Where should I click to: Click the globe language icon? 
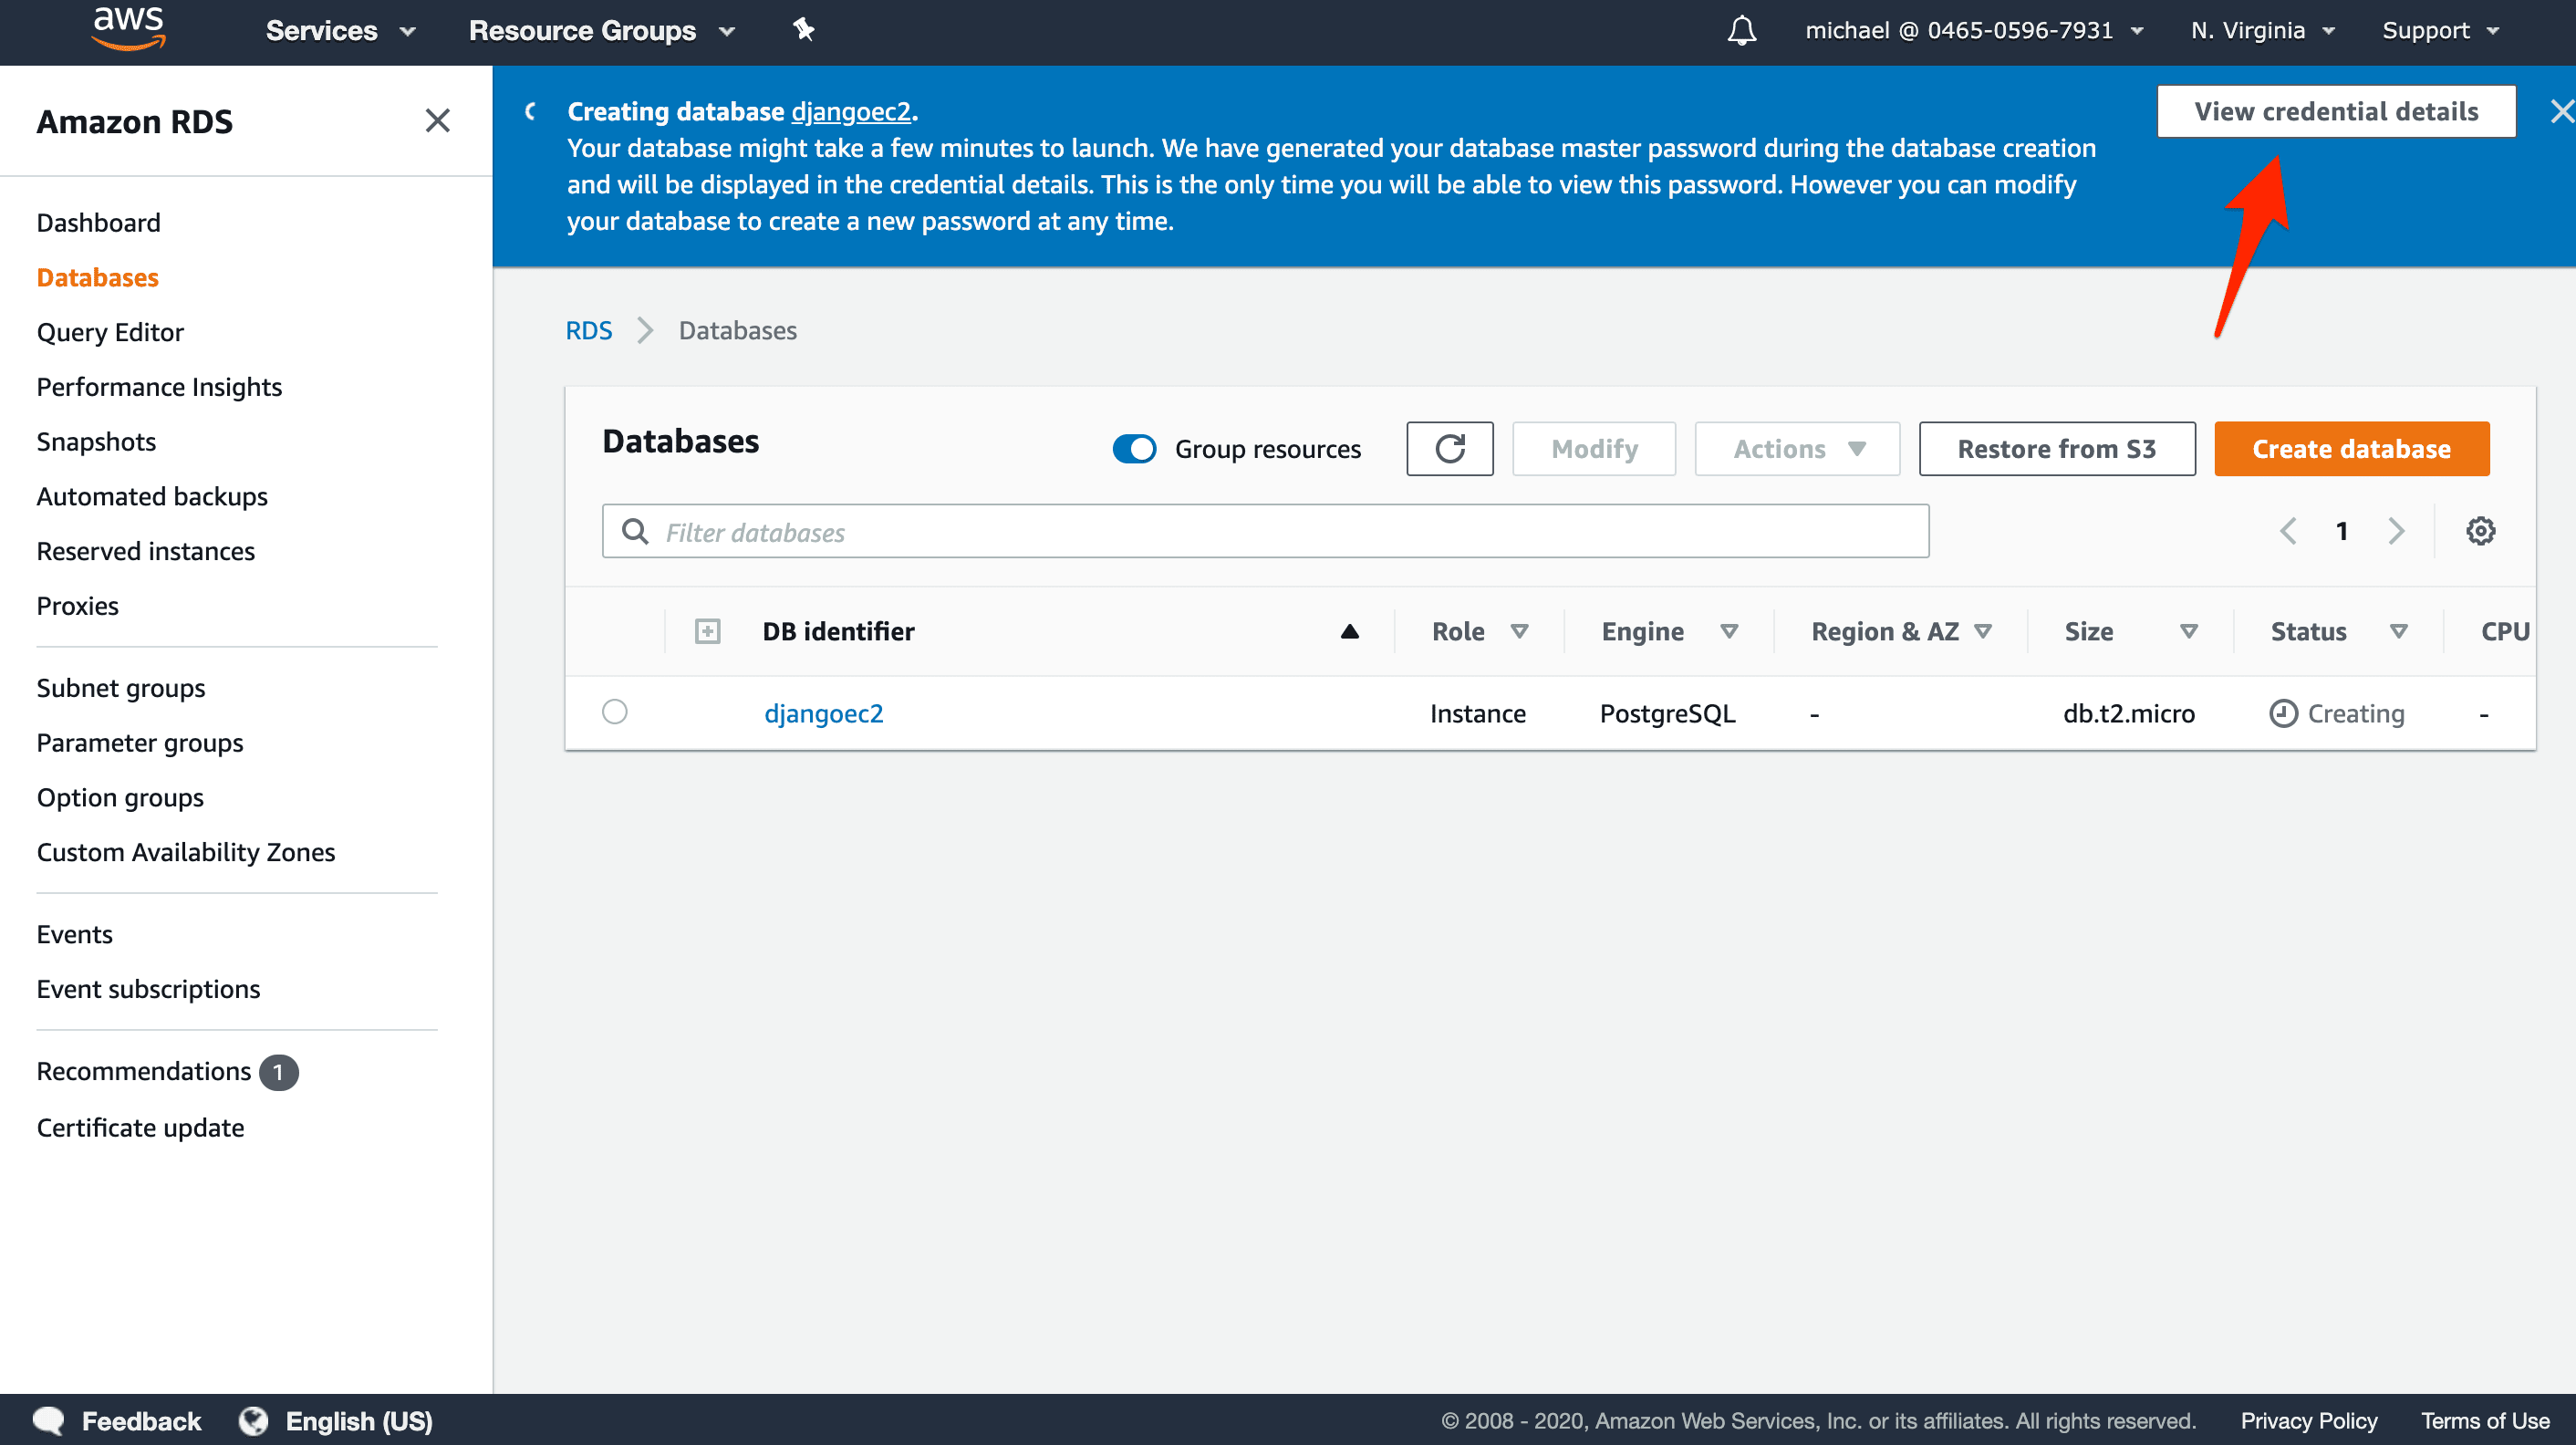[254, 1421]
